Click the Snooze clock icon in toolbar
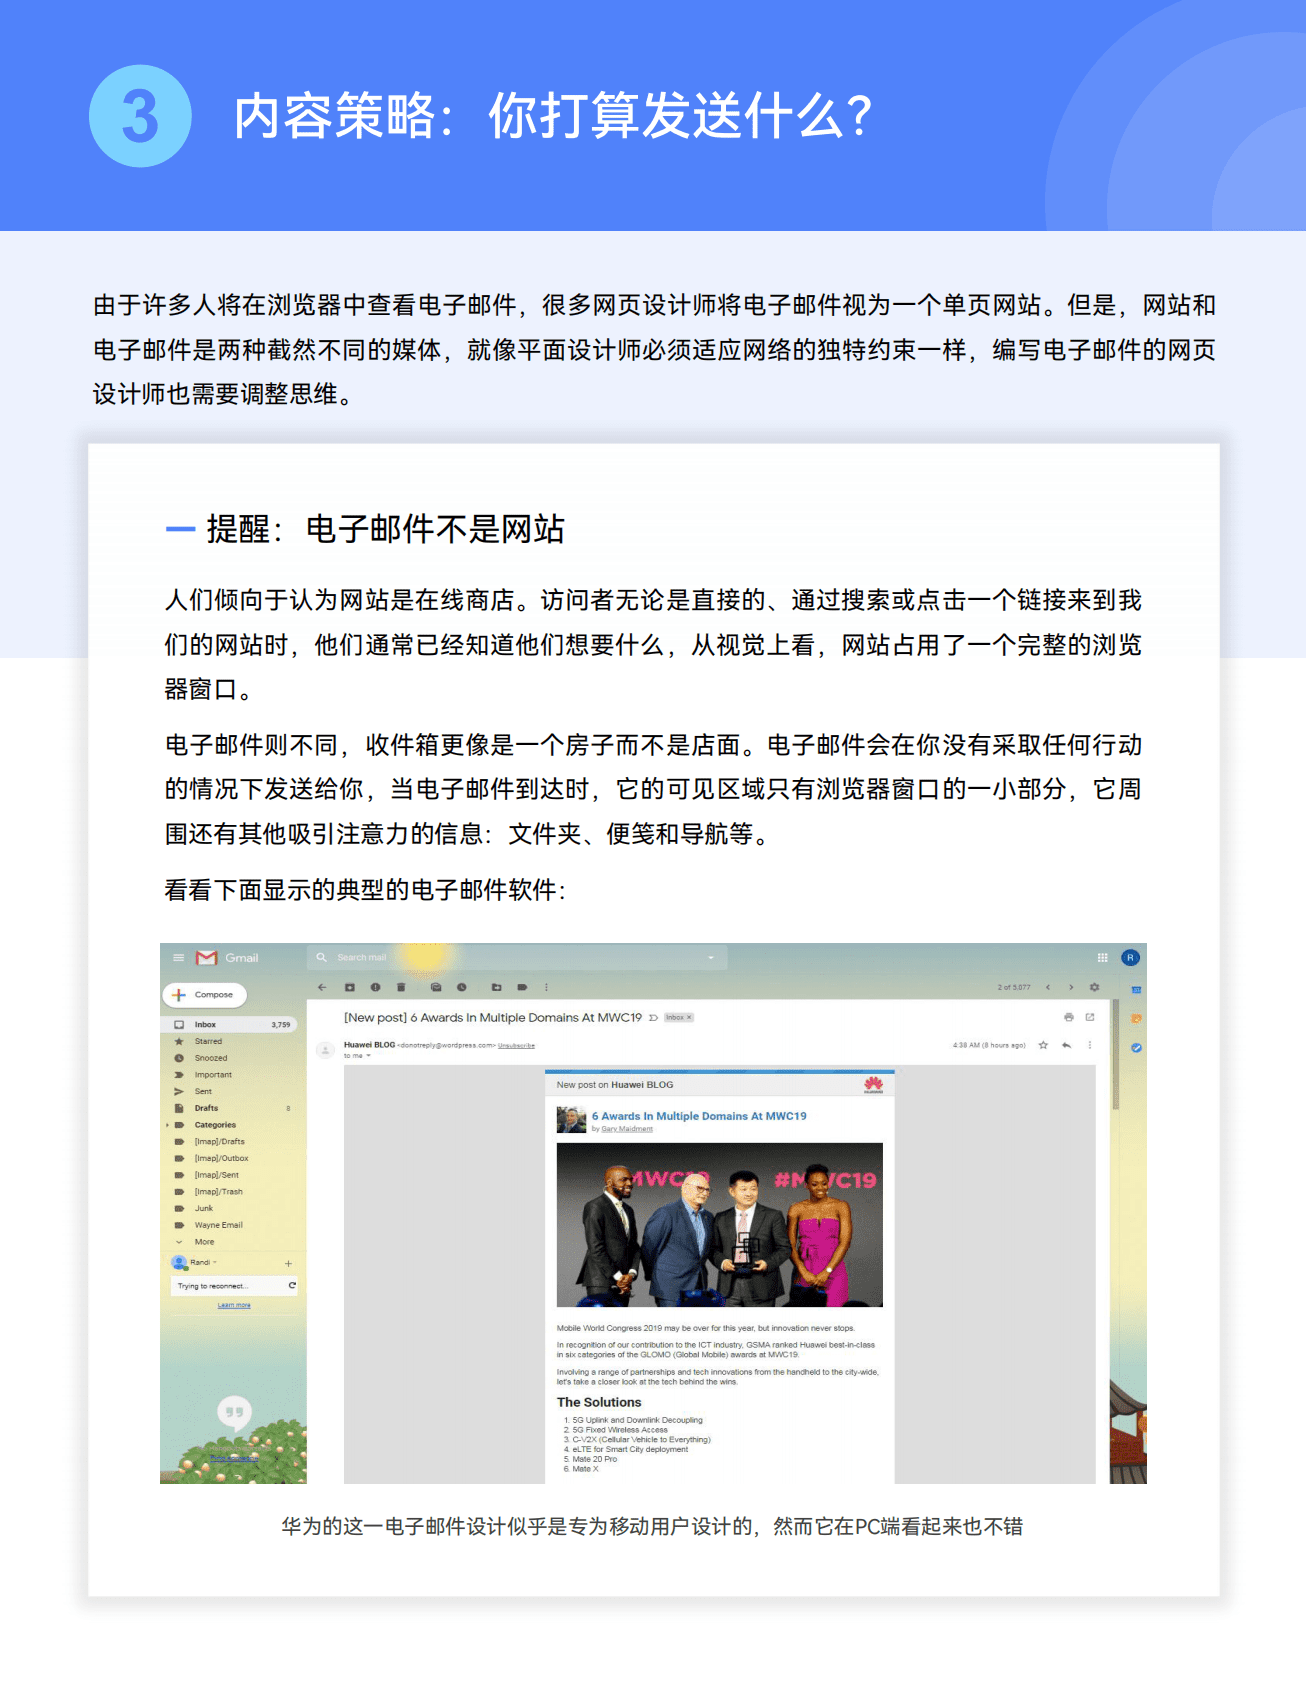Image resolution: width=1306 pixels, height=1683 pixels. pos(462,987)
